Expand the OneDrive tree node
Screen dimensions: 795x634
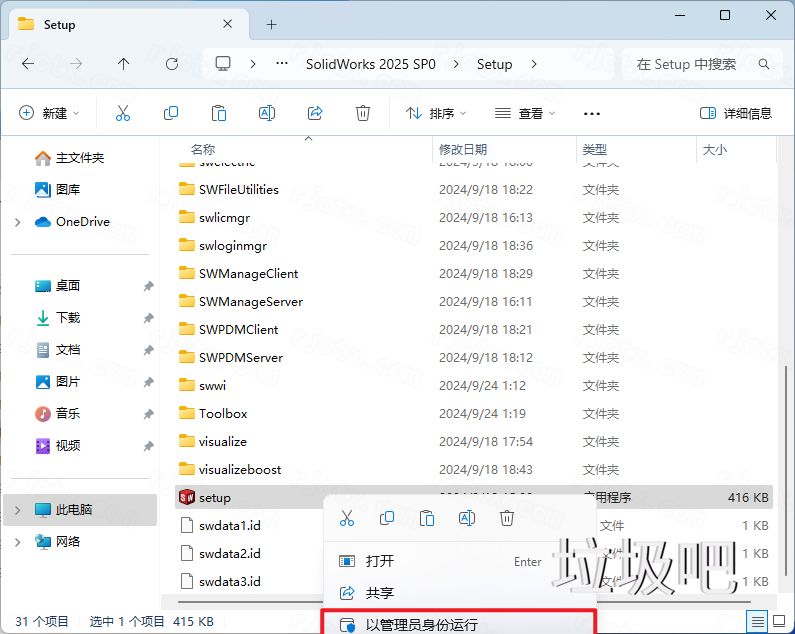point(18,222)
